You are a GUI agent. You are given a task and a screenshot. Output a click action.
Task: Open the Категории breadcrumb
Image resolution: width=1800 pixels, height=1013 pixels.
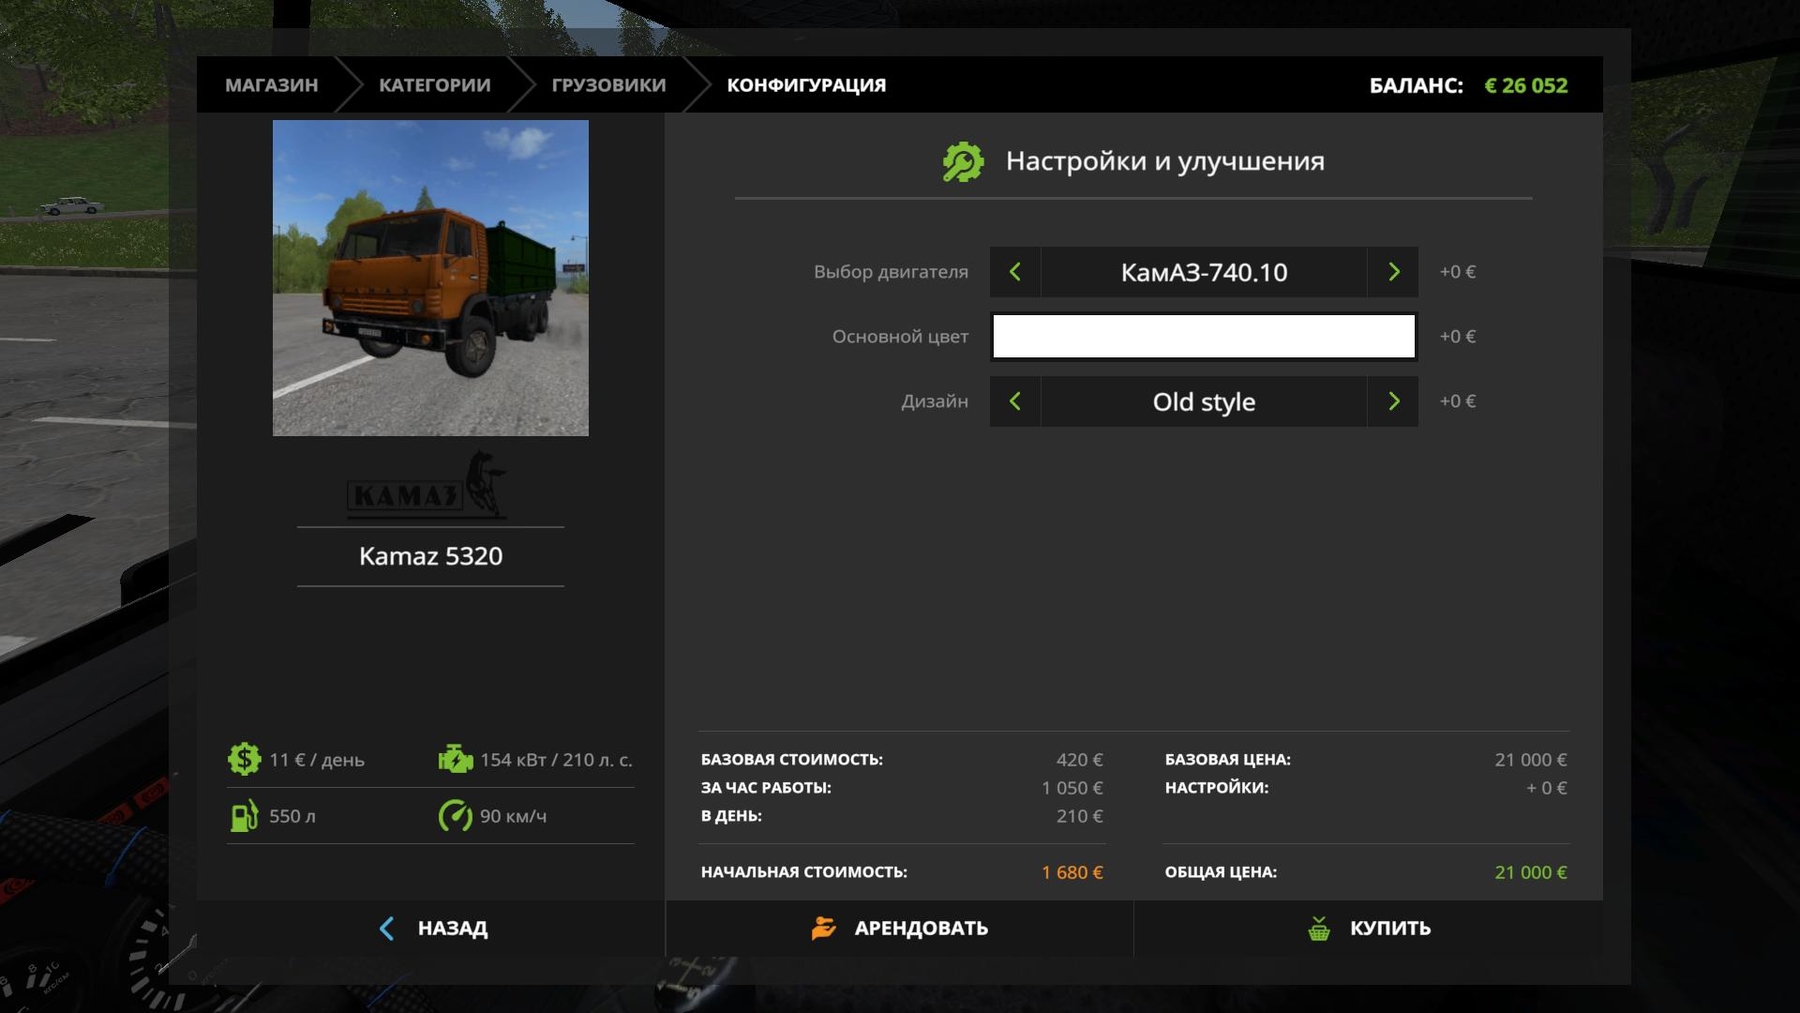coord(434,85)
